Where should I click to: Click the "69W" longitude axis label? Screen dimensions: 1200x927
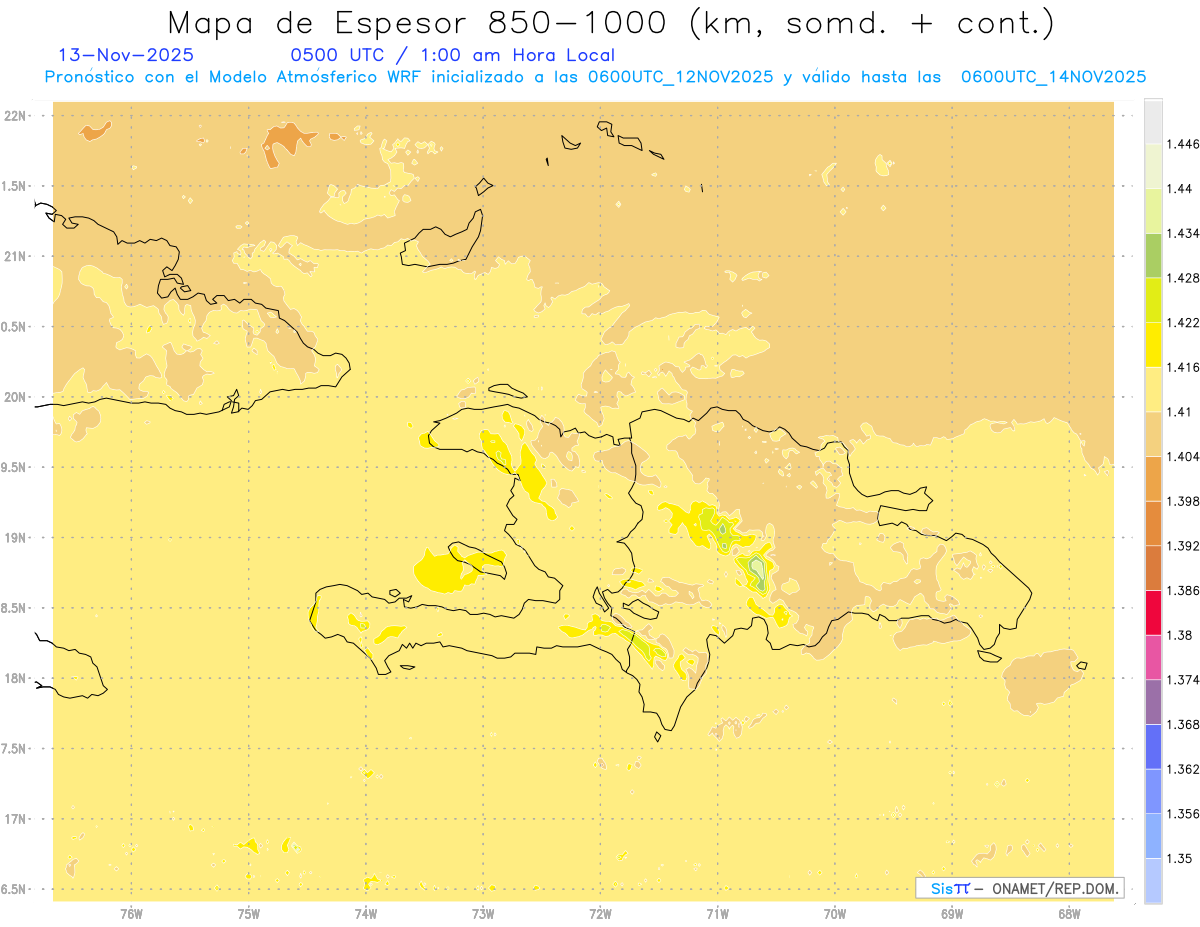point(952,914)
